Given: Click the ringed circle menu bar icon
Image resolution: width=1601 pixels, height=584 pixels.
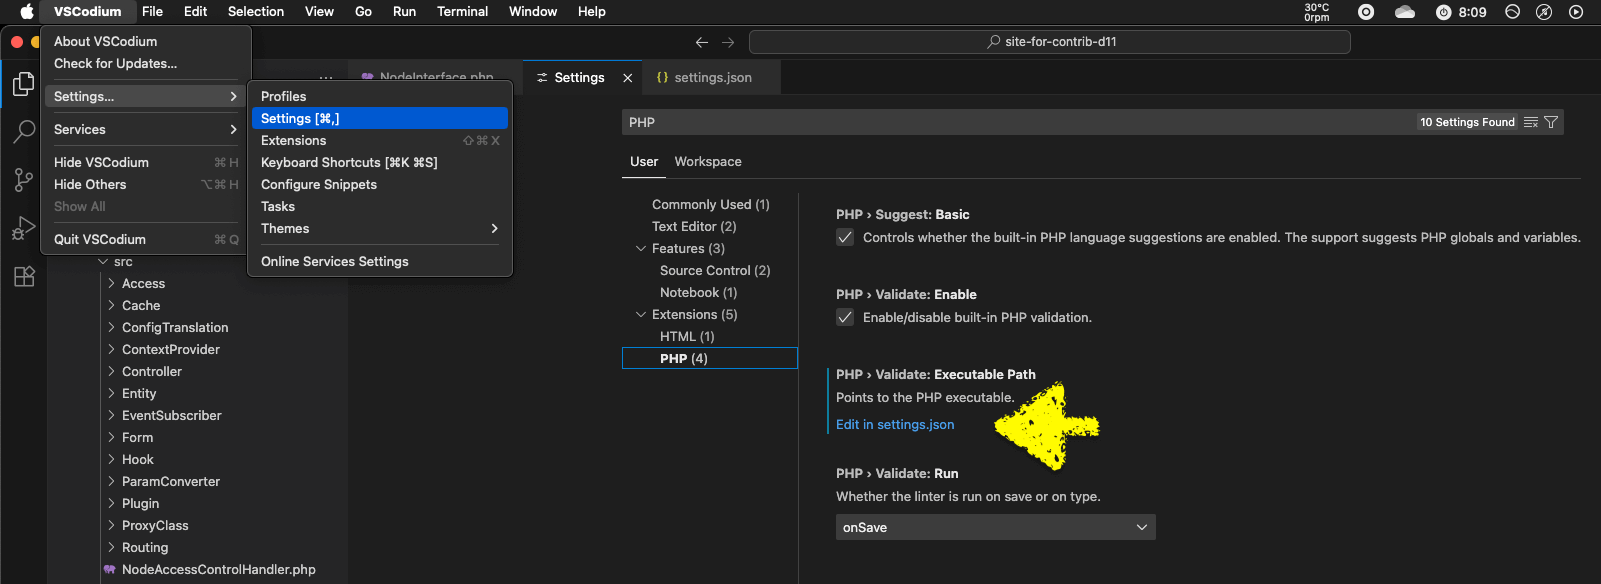Looking at the screenshot, I should click(x=1366, y=12).
